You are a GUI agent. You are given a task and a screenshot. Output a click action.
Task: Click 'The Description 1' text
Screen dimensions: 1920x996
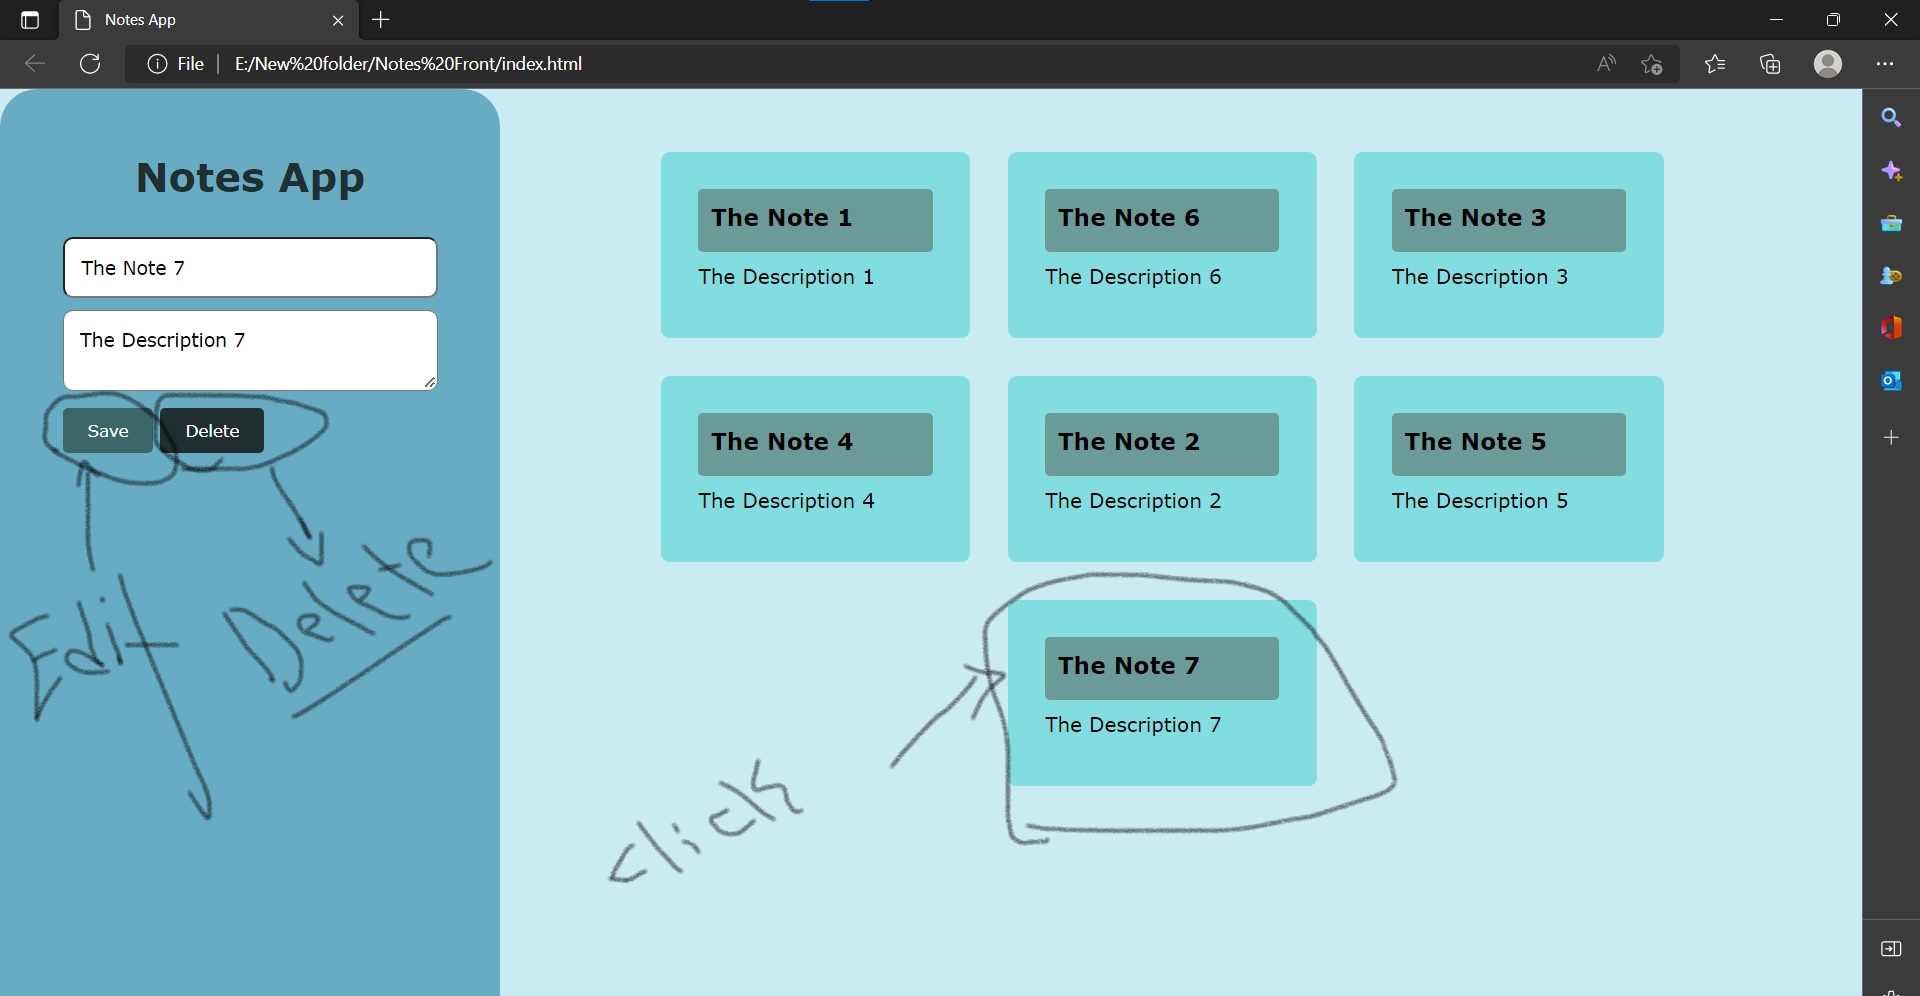click(x=786, y=277)
